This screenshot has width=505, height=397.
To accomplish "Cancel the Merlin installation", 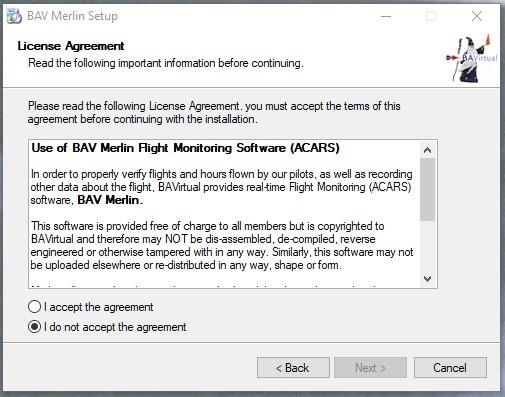I will click(450, 368).
